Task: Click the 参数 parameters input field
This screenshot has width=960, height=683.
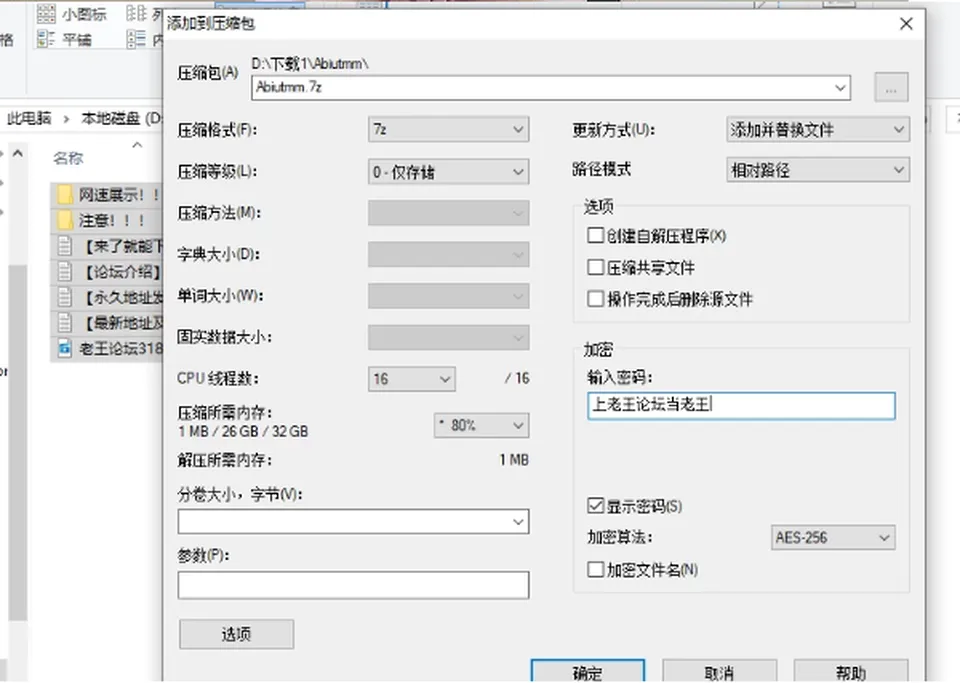Action: pyautogui.click(x=353, y=585)
